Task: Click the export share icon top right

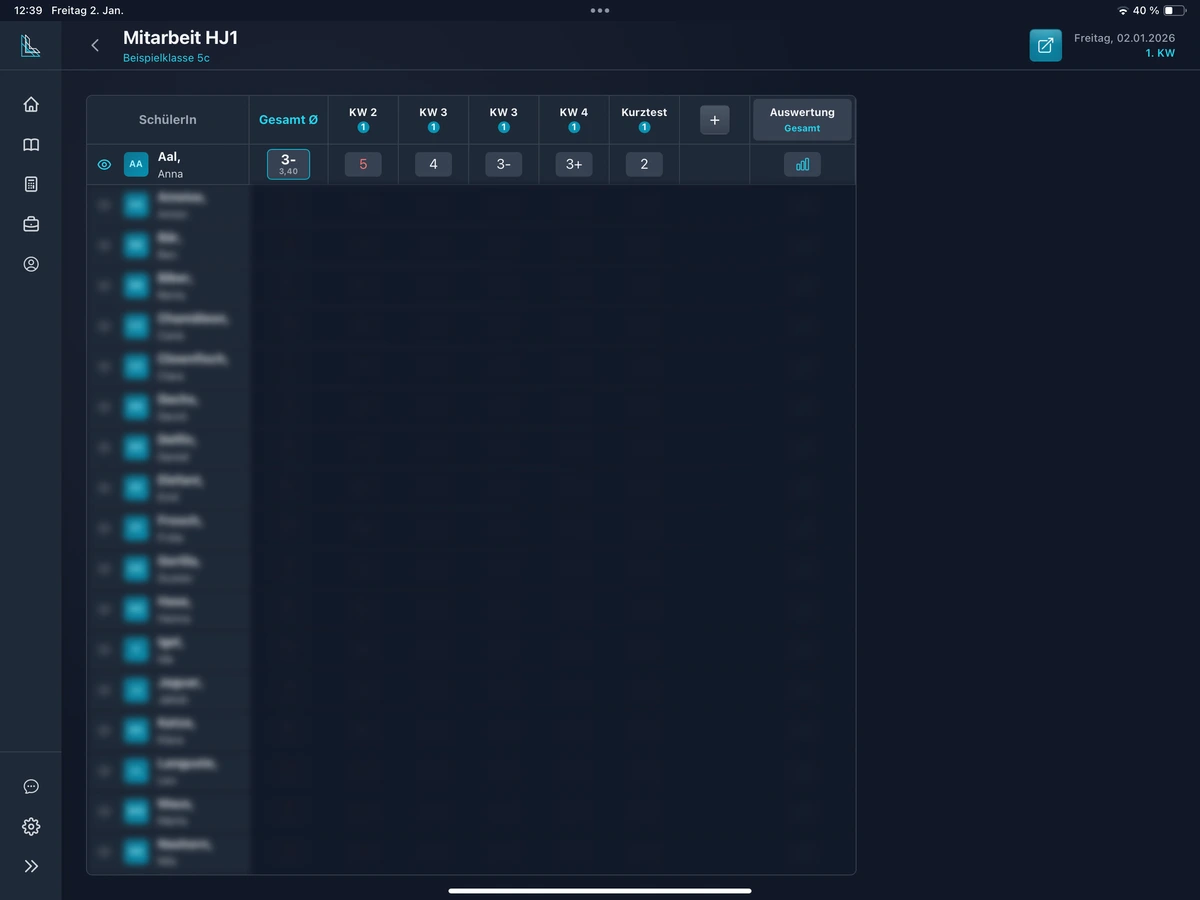Action: (1045, 45)
